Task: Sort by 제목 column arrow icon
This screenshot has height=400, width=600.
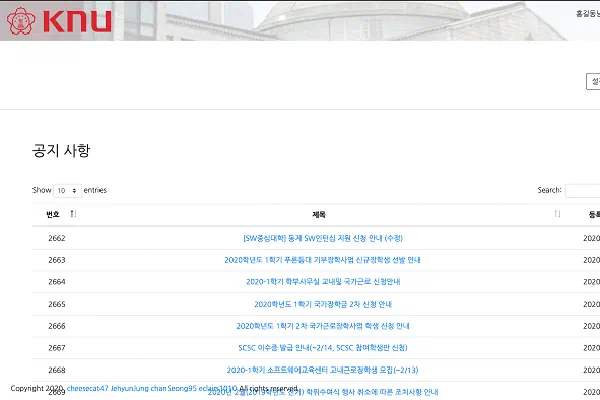Action: (x=557, y=214)
